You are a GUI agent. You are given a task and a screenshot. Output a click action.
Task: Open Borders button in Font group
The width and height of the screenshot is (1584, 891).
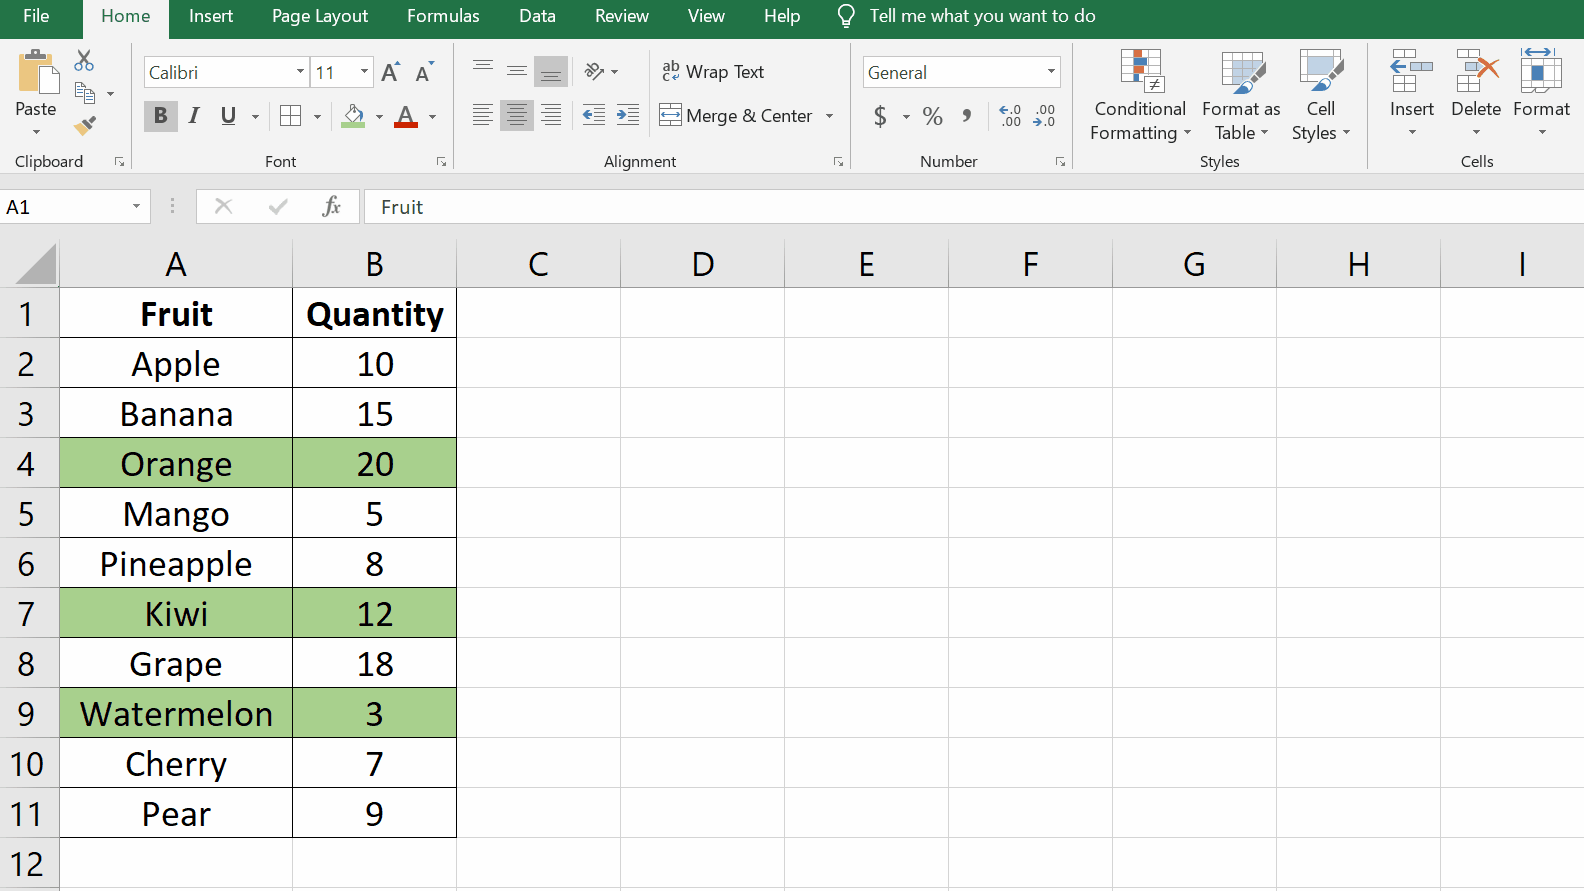pos(291,116)
